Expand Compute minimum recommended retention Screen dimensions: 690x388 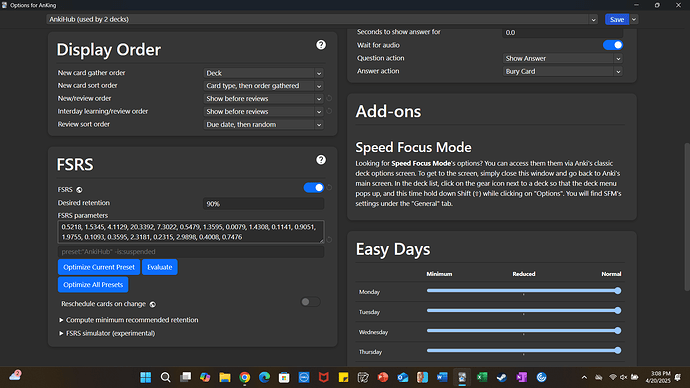click(x=129, y=320)
